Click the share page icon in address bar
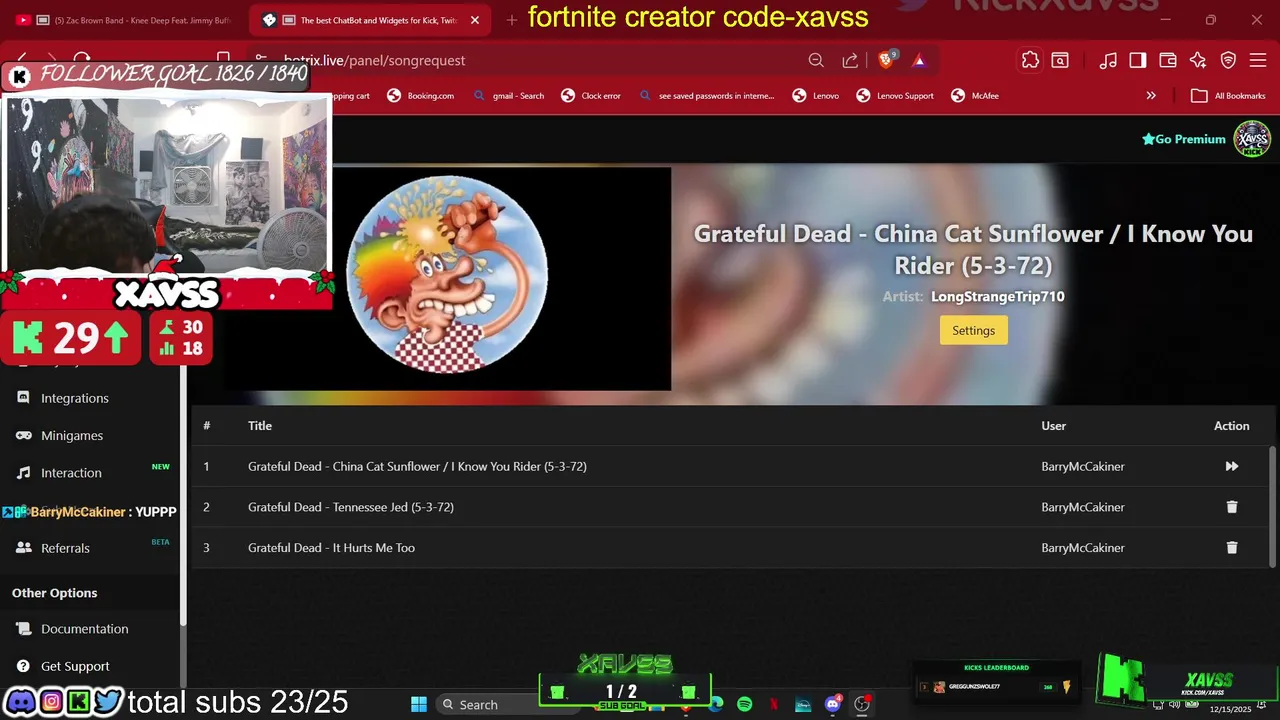Image resolution: width=1280 pixels, height=720 pixels. click(850, 60)
